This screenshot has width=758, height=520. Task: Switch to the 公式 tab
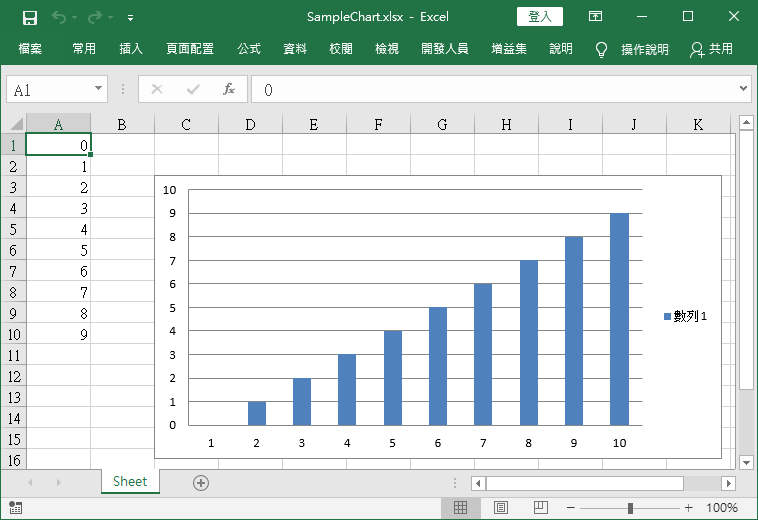249,49
